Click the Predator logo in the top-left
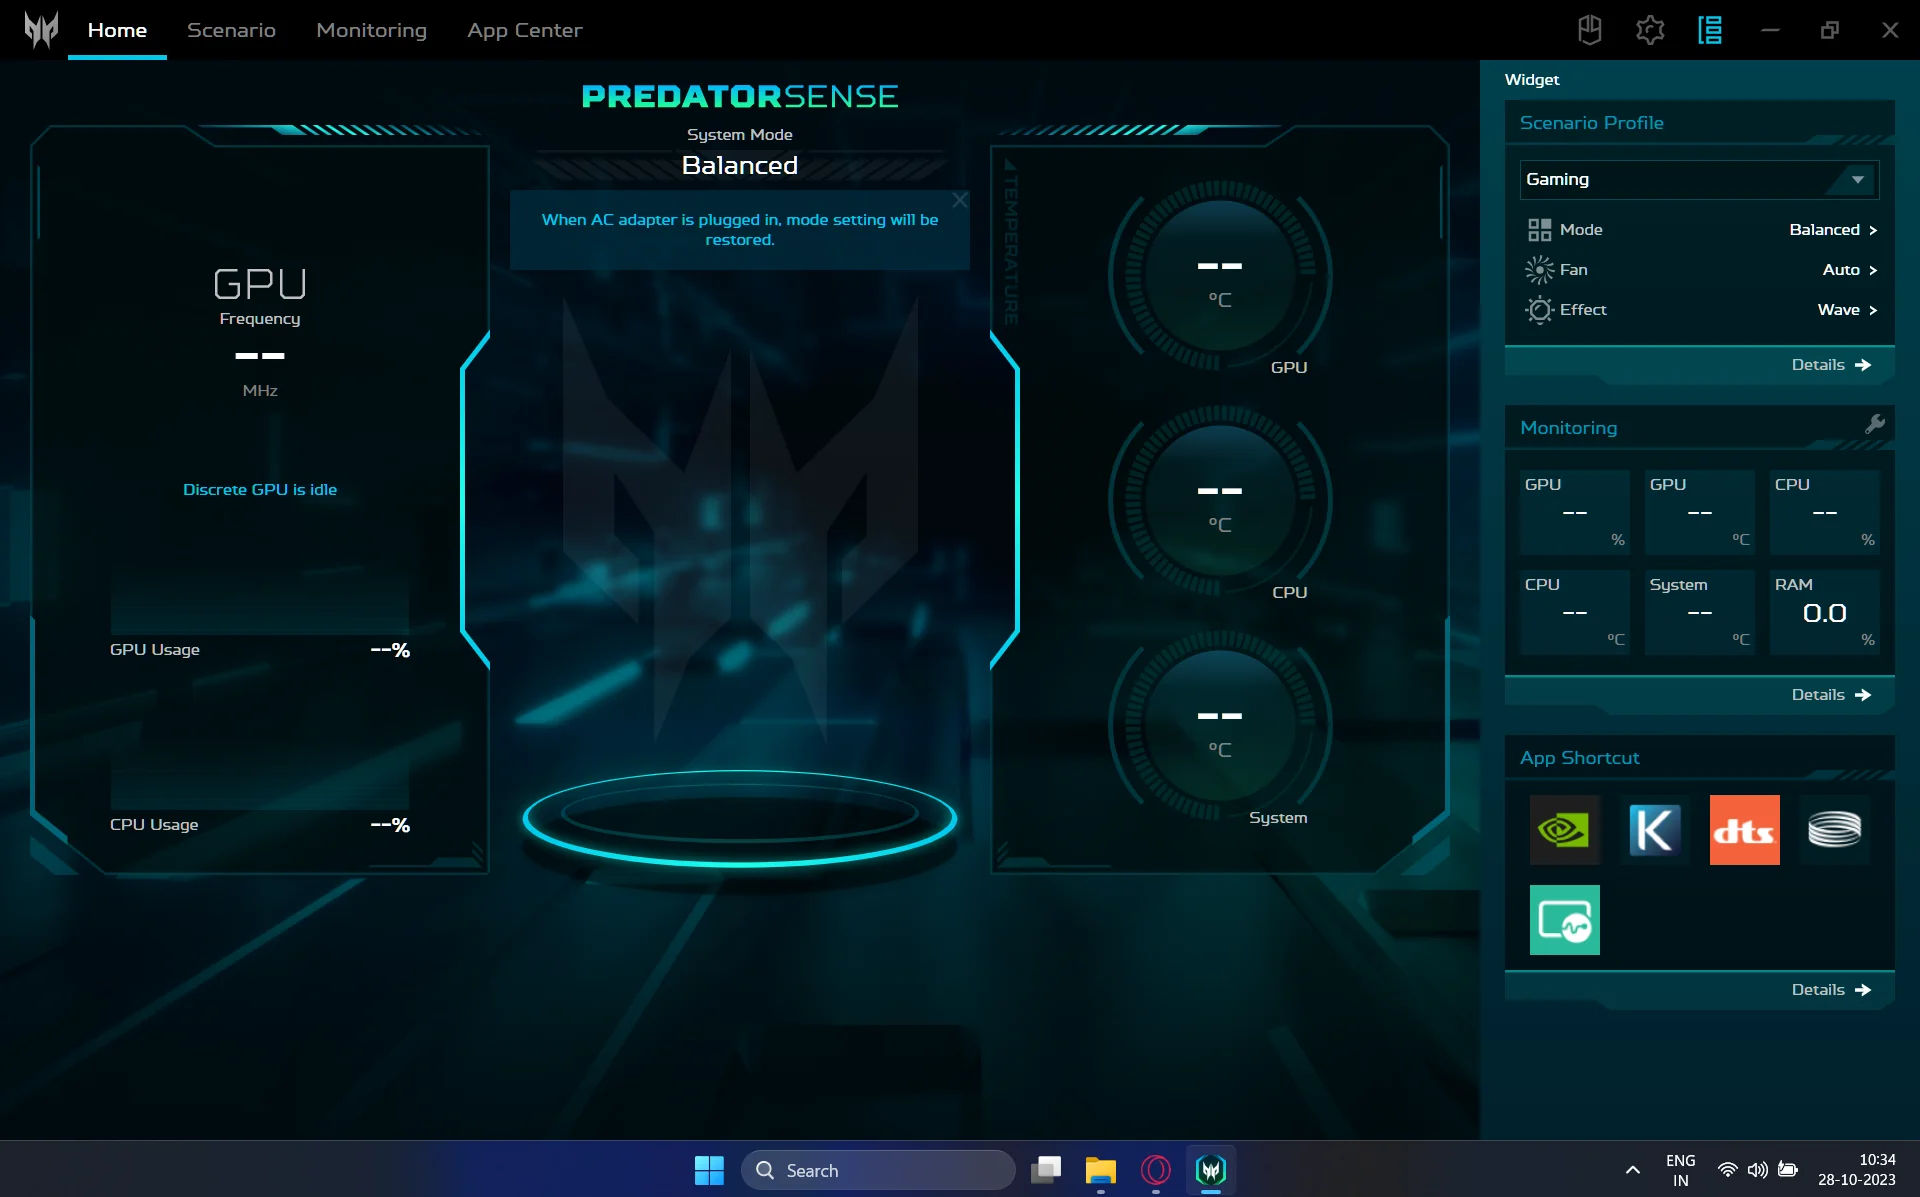 (x=41, y=30)
